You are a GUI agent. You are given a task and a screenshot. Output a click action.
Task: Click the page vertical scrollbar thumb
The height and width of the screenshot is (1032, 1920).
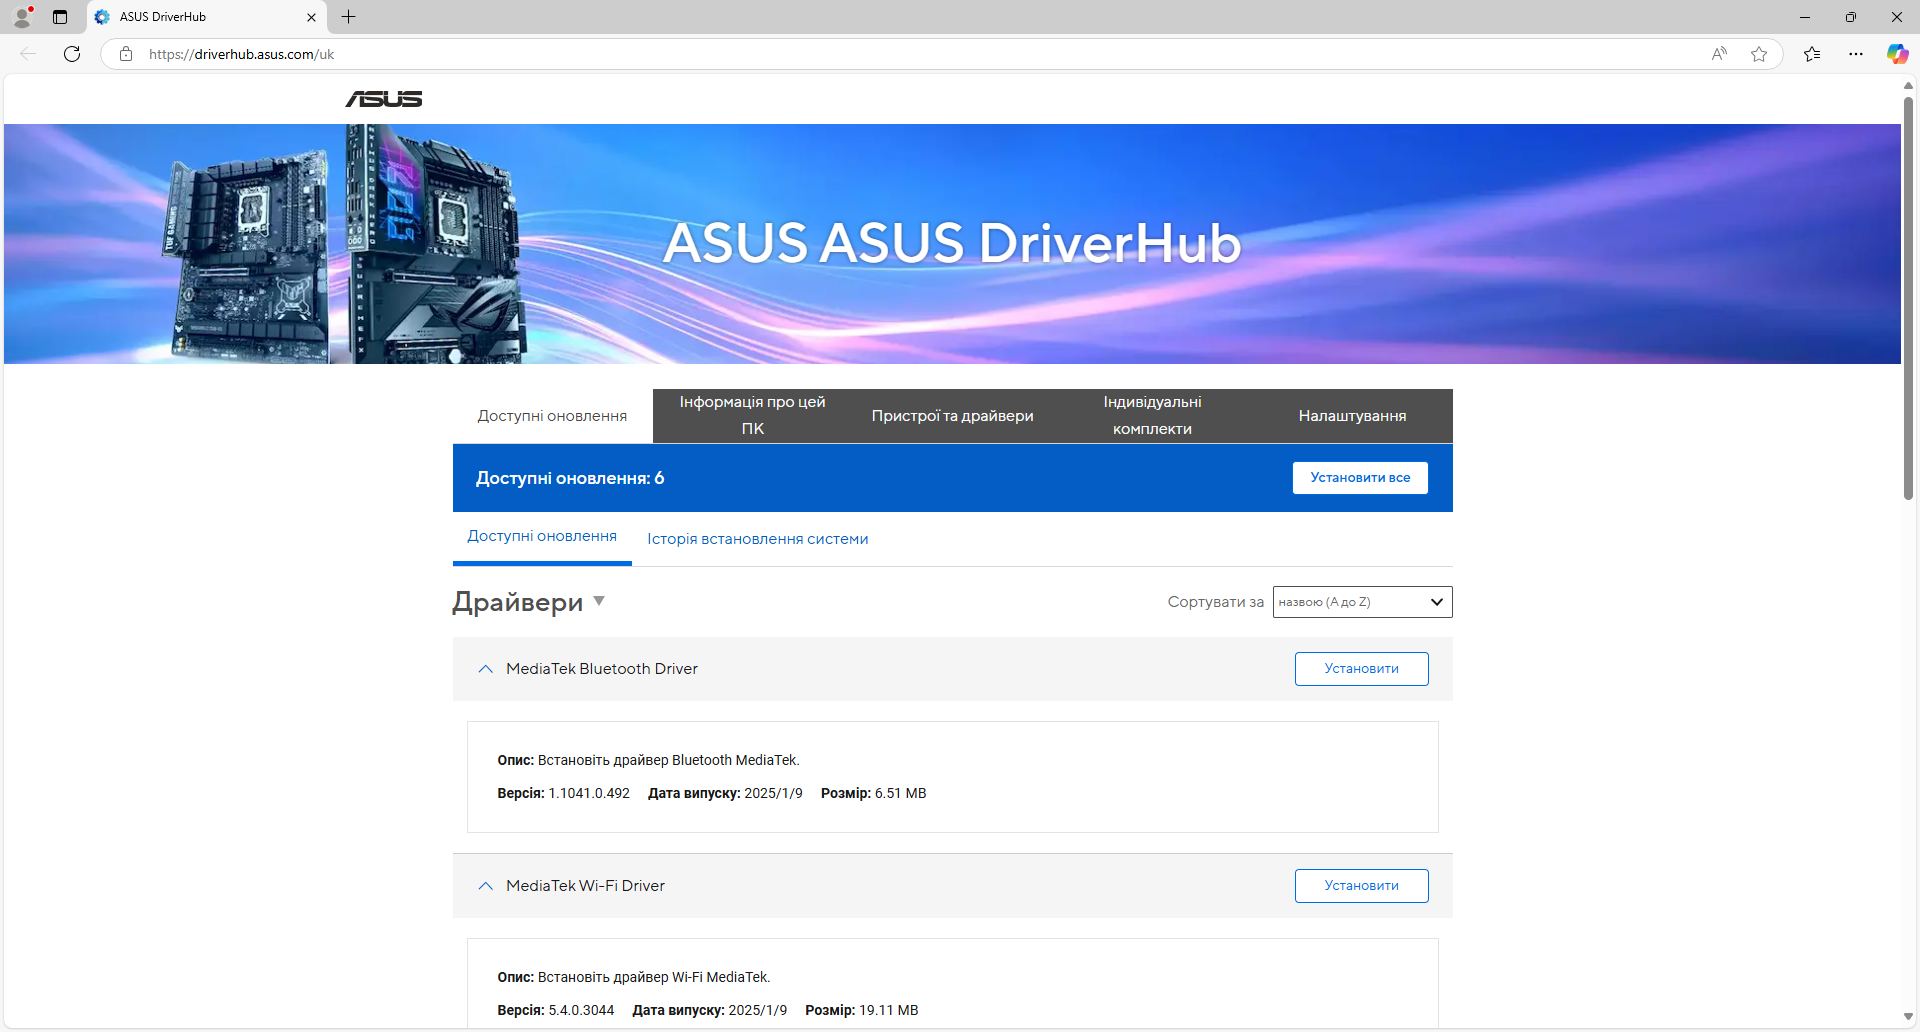1908,298
